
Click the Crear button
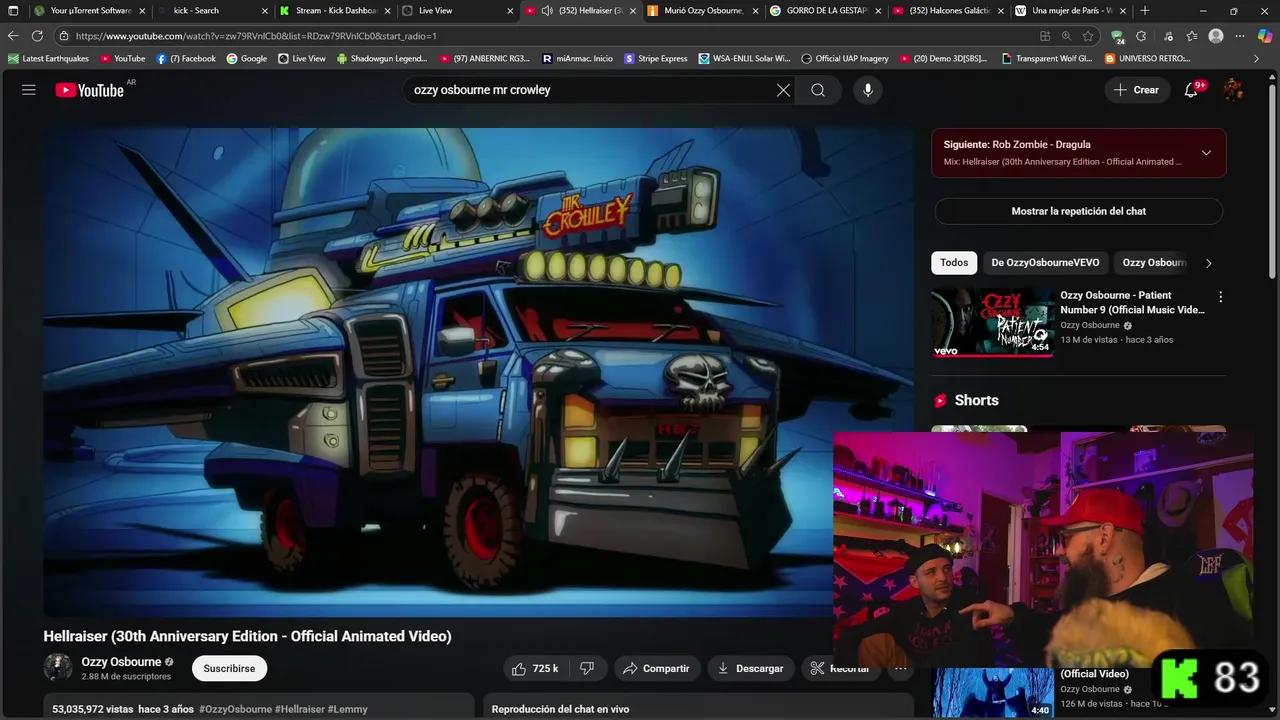click(1136, 90)
